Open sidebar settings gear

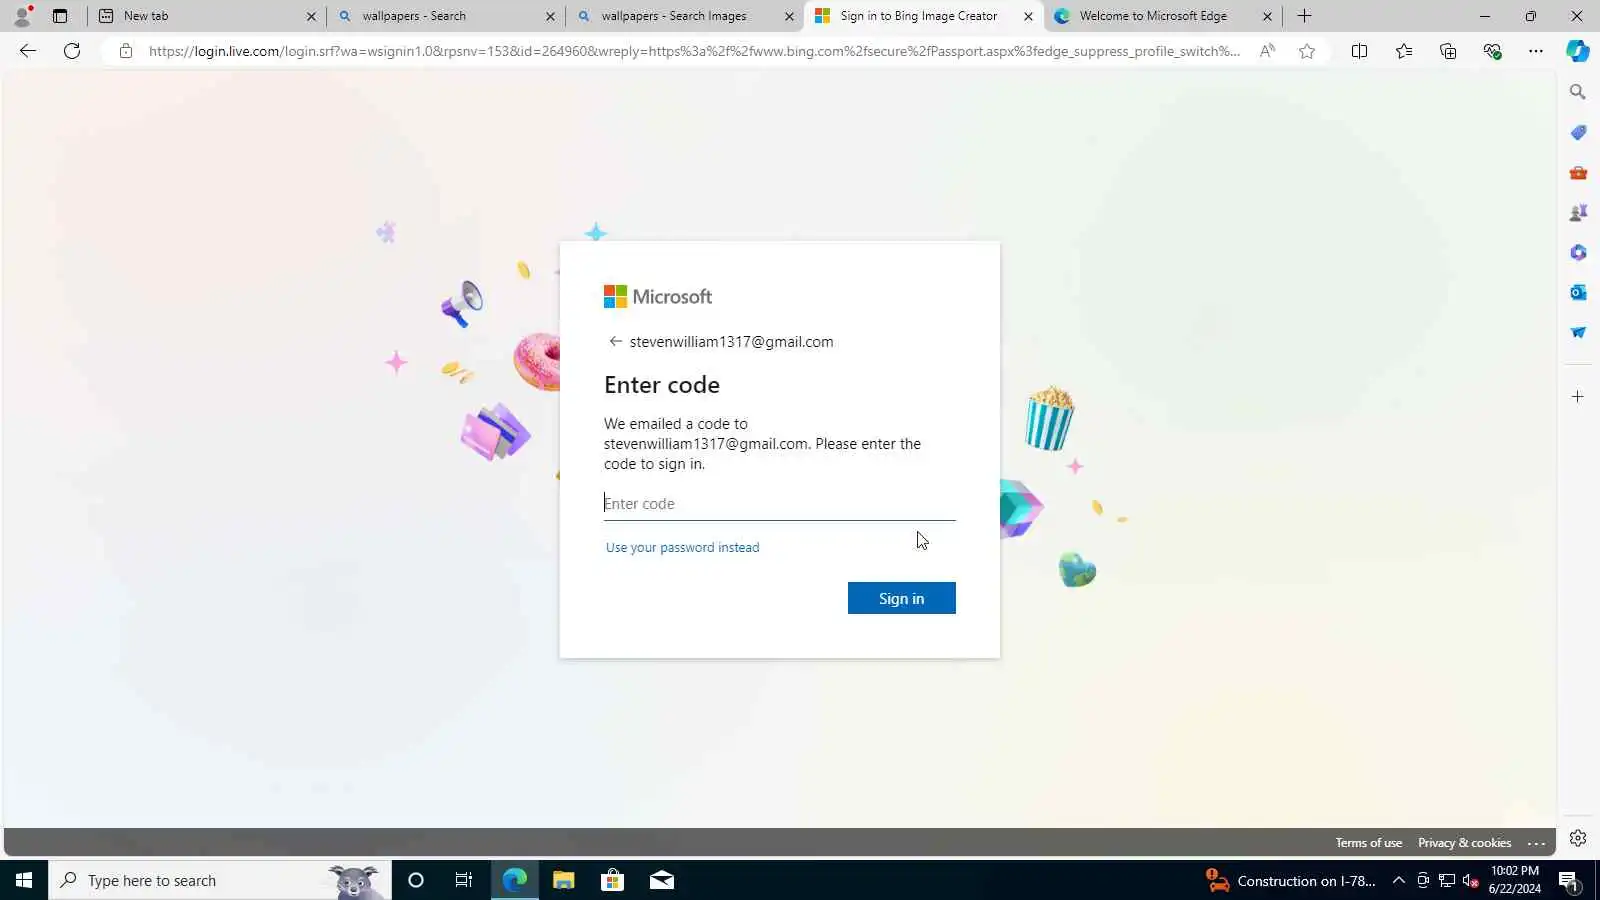(x=1578, y=838)
